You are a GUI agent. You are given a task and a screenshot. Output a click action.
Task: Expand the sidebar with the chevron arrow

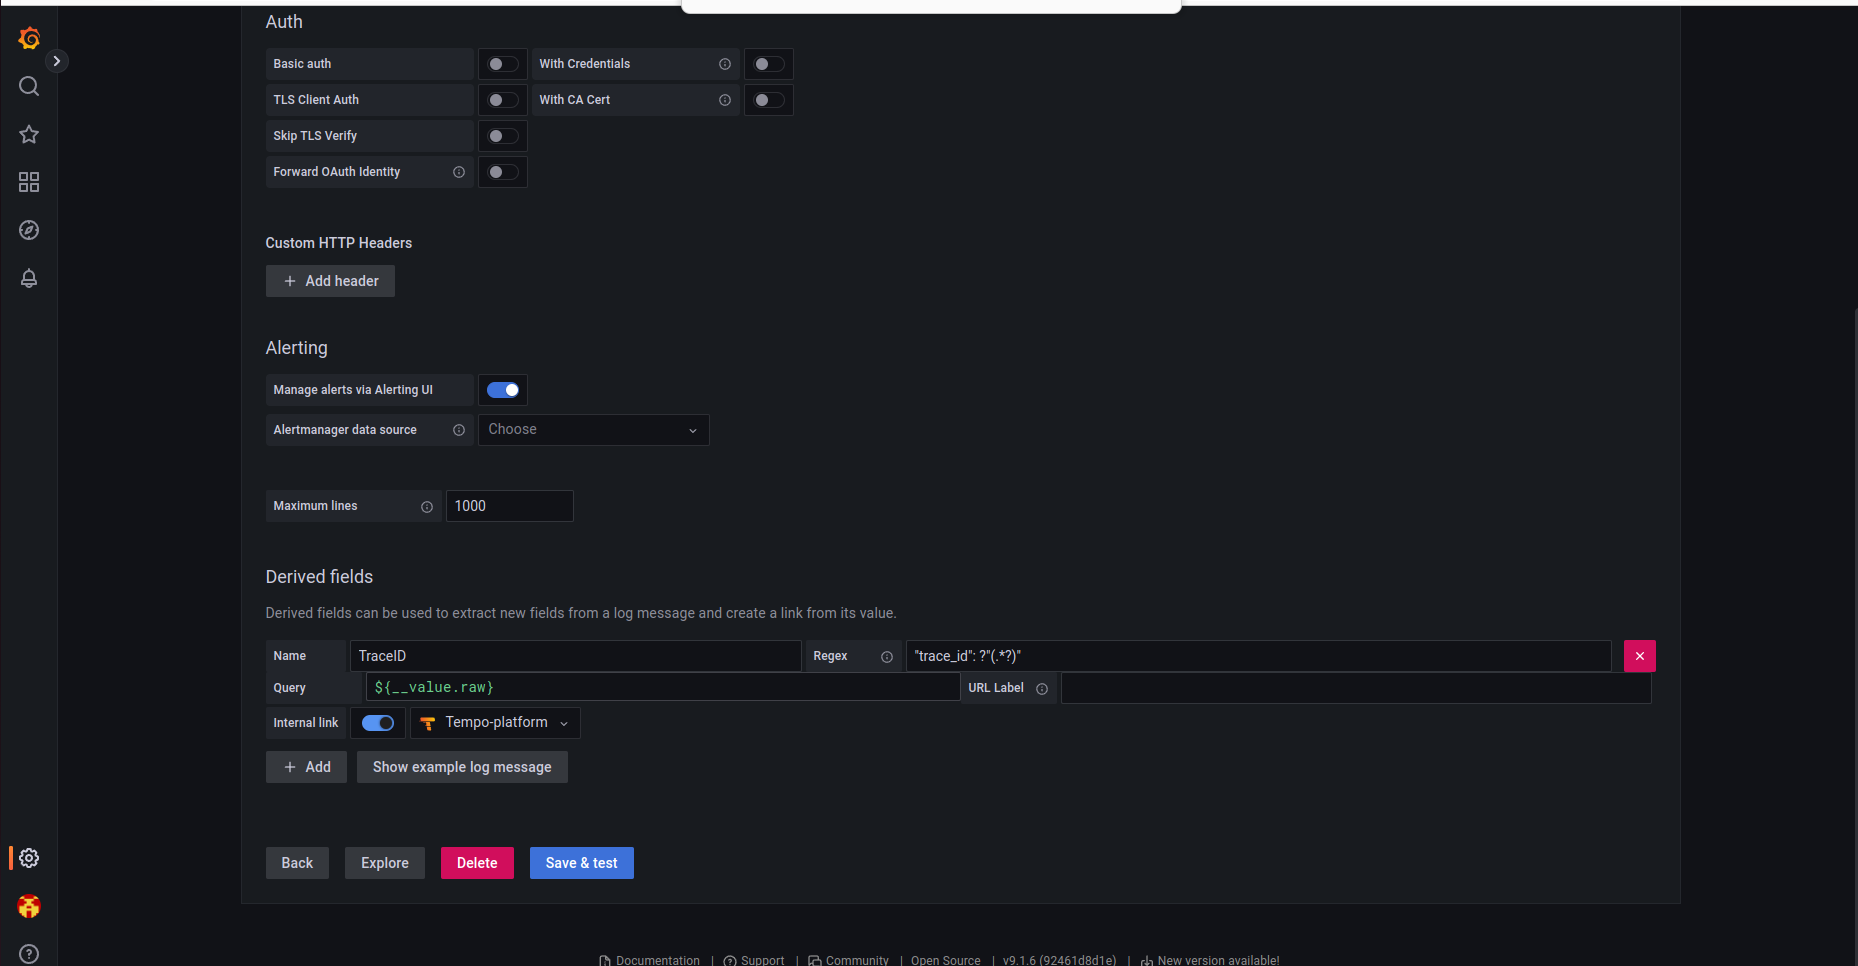click(57, 61)
